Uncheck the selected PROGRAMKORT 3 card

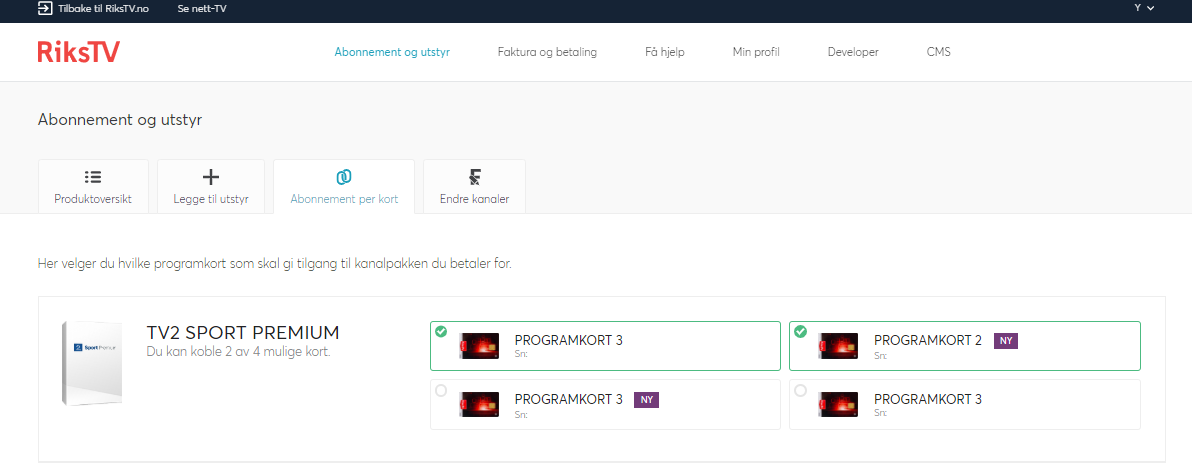442,331
